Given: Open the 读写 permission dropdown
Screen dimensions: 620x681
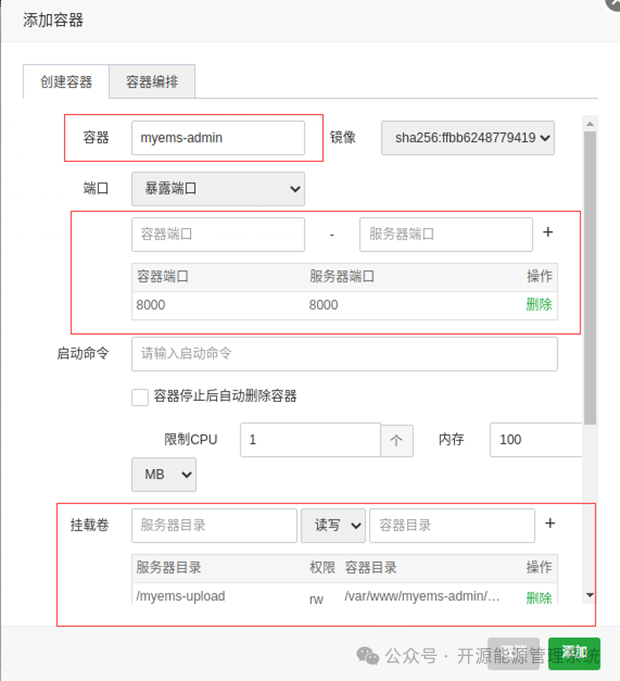Looking at the screenshot, I should tap(333, 526).
